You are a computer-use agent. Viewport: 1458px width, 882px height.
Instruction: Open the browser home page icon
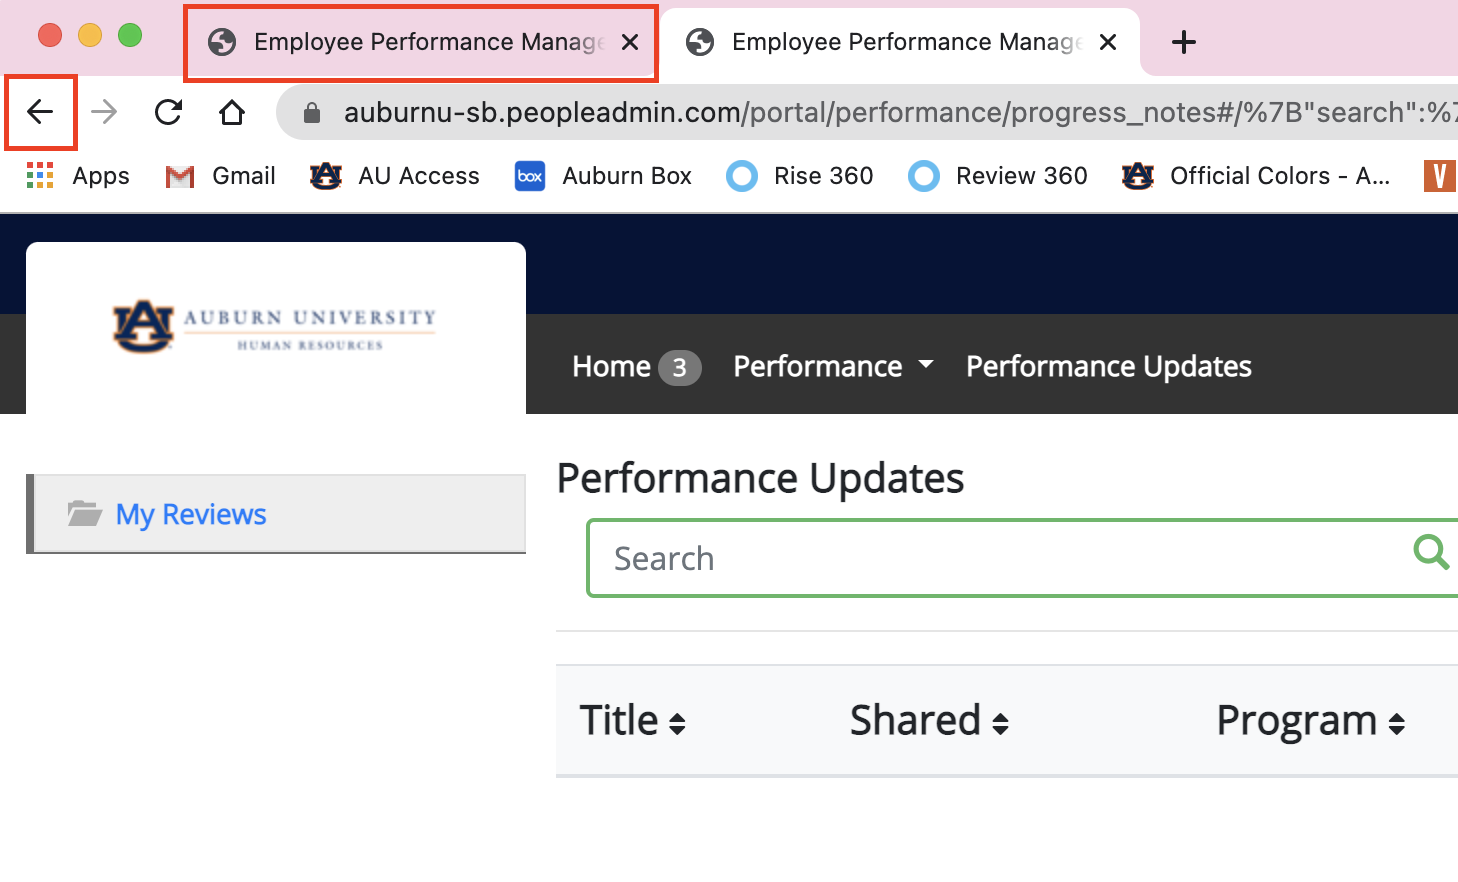click(x=232, y=112)
